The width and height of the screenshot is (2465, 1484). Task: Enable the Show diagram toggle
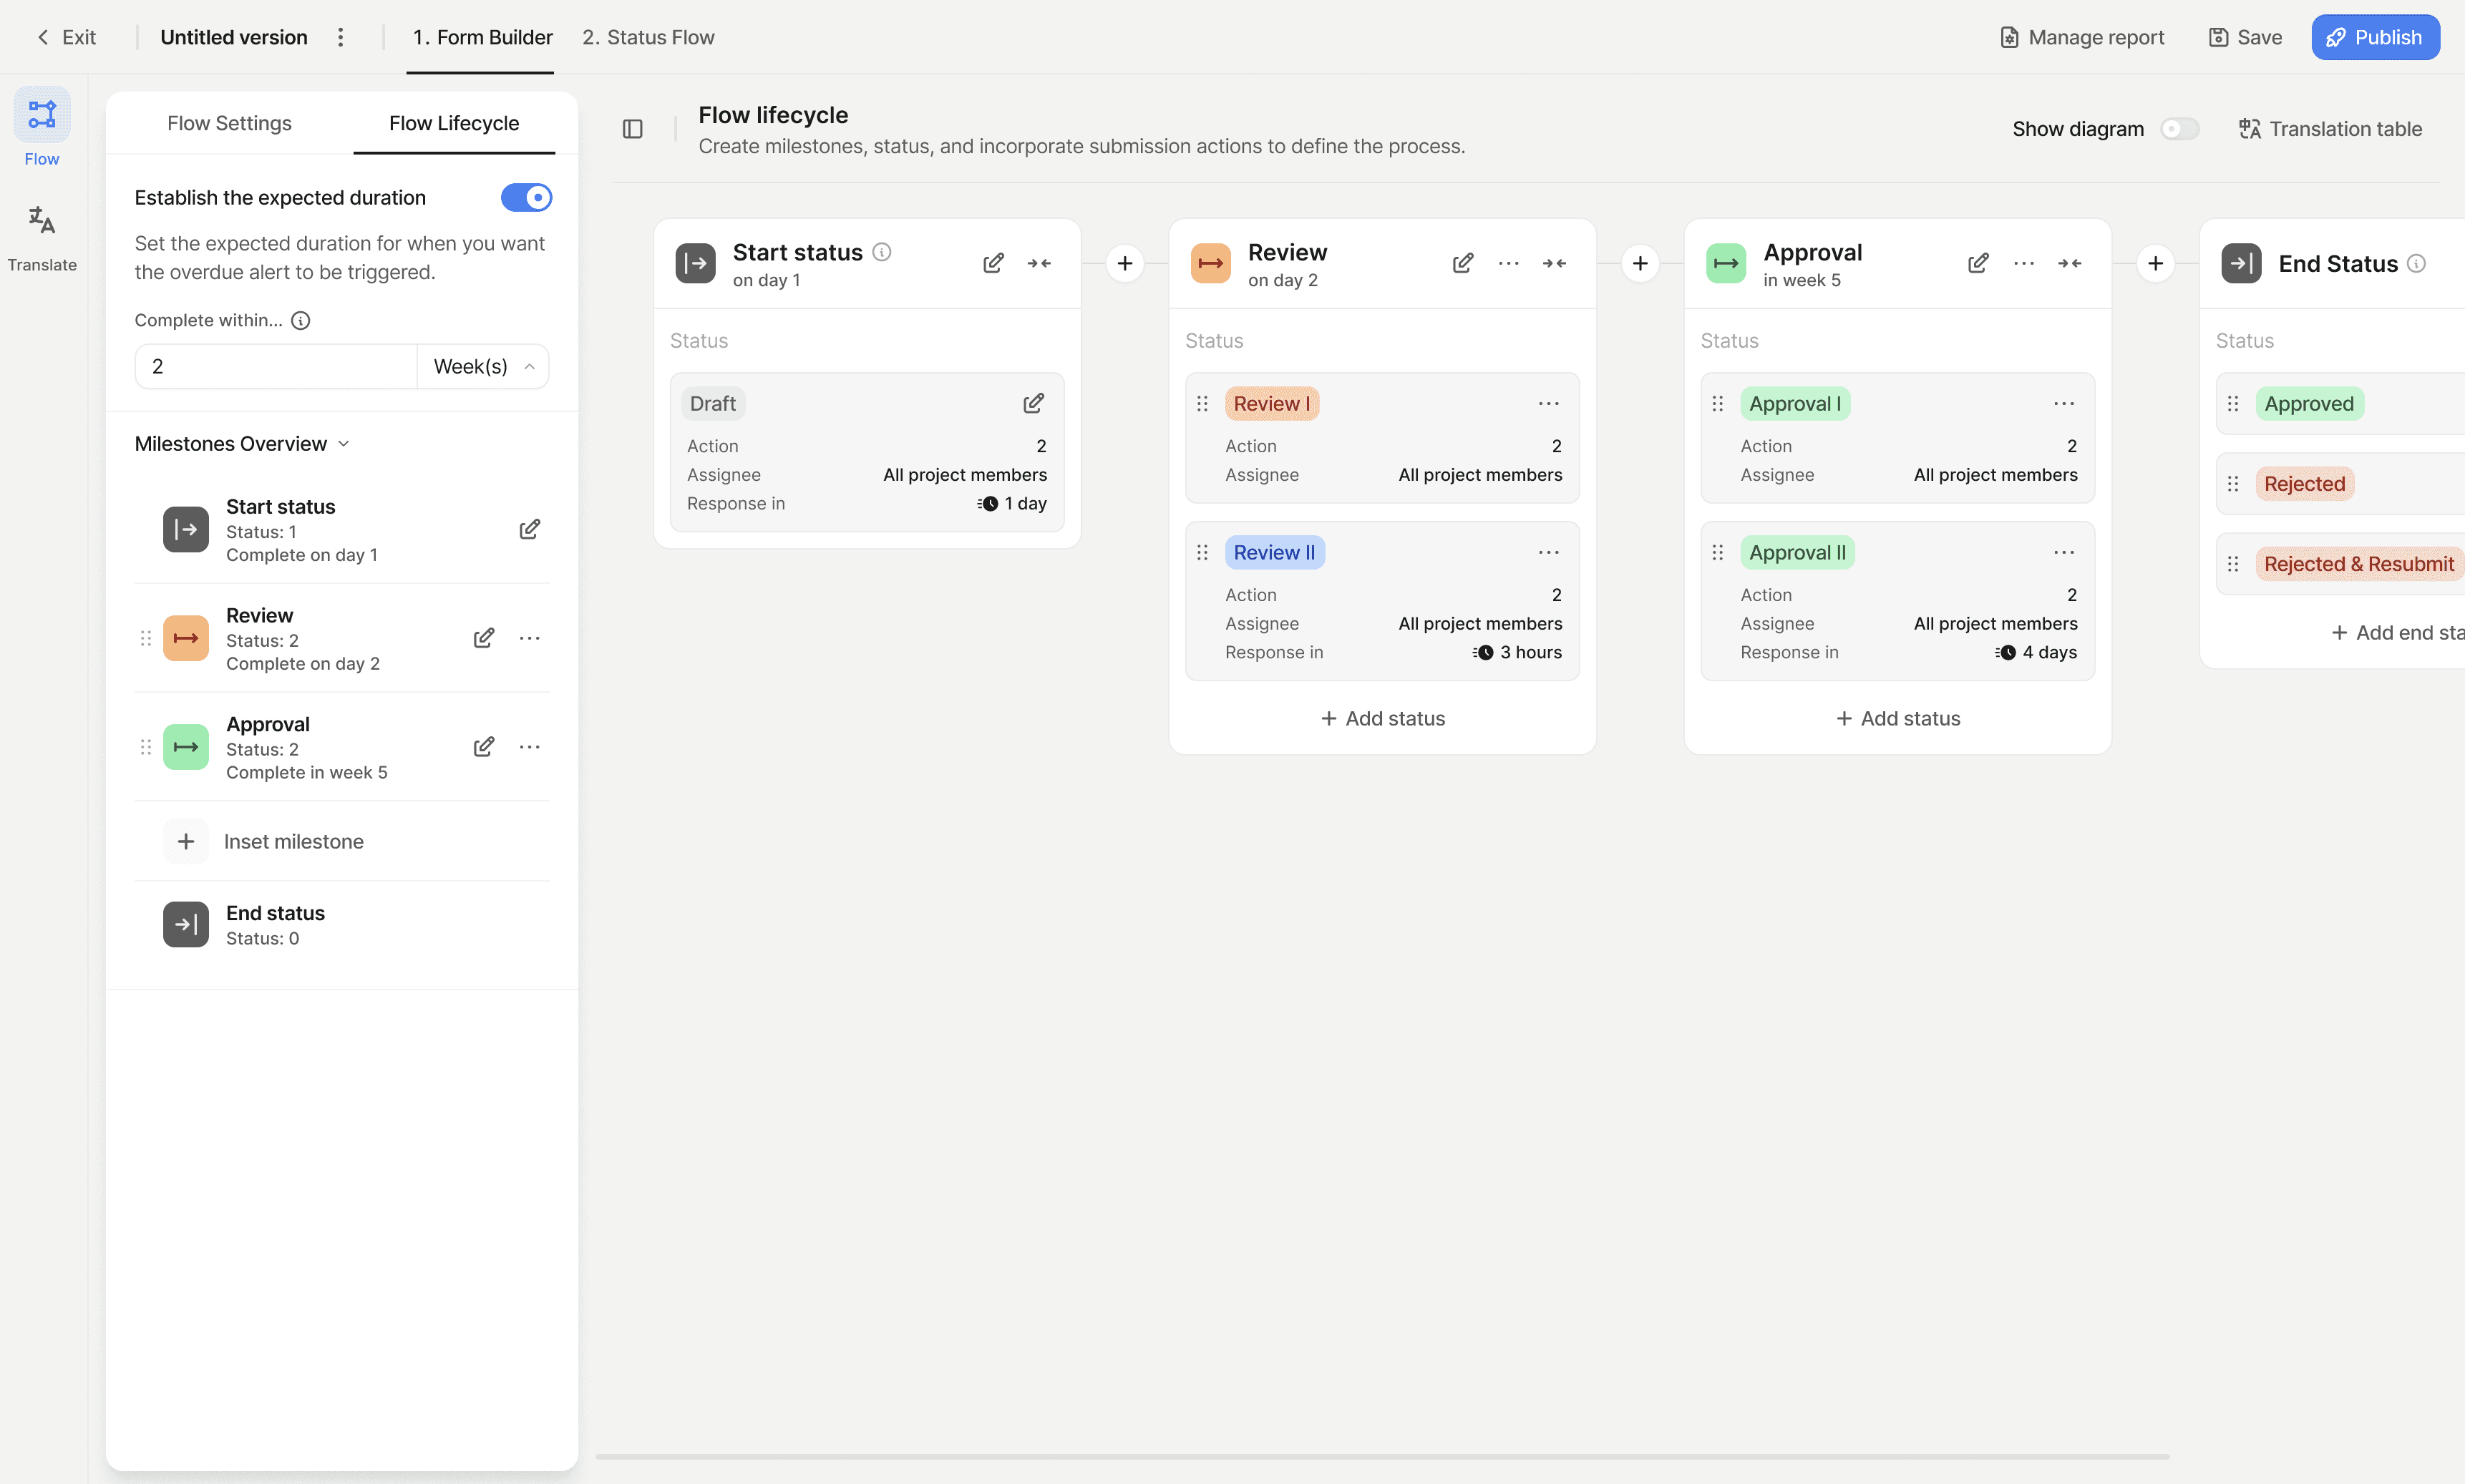pyautogui.click(x=2179, y=129)
